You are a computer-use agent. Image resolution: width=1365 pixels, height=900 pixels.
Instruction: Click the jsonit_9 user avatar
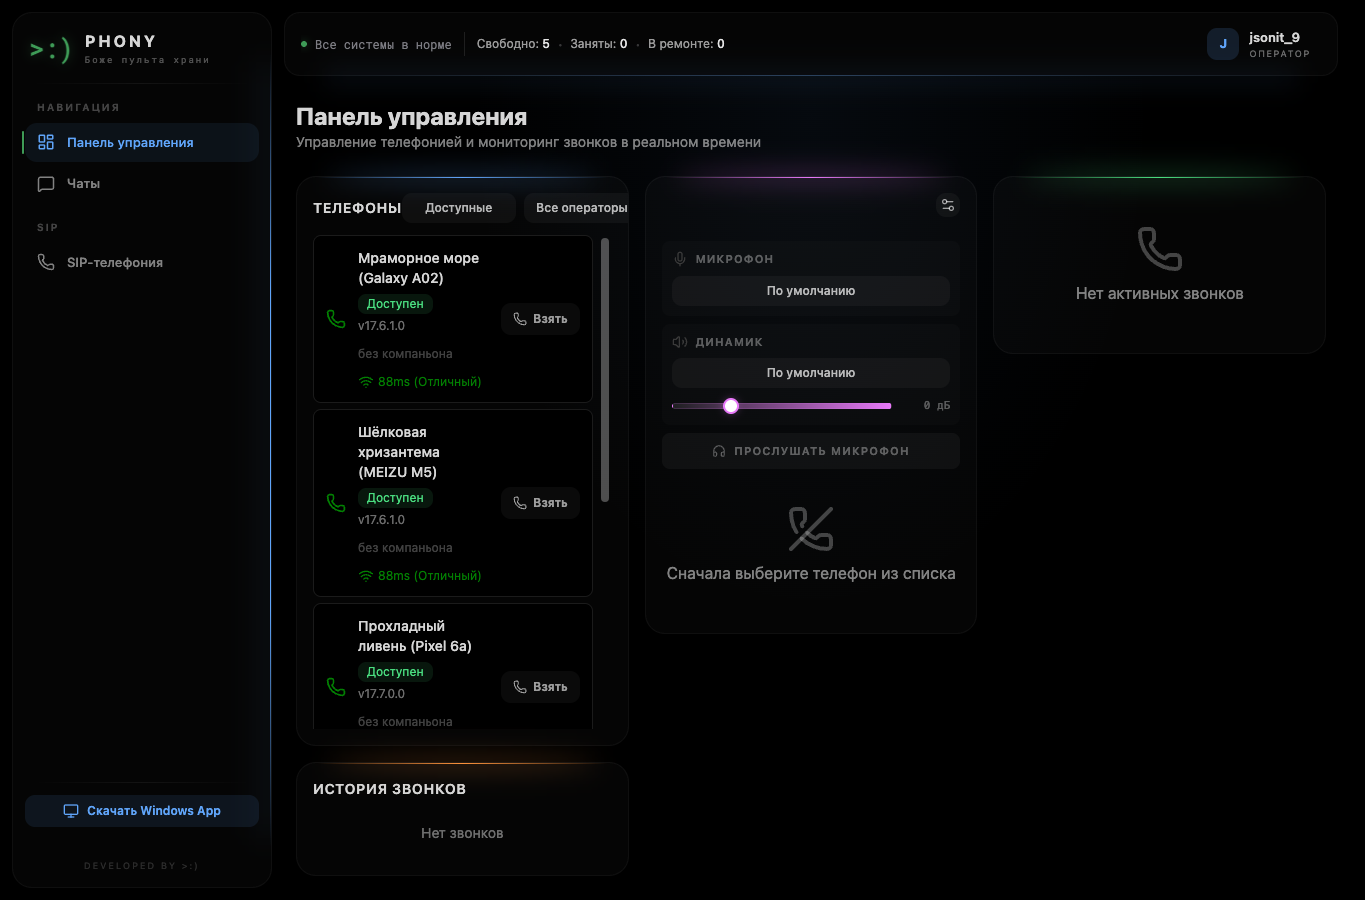(x=1223, y=44)
